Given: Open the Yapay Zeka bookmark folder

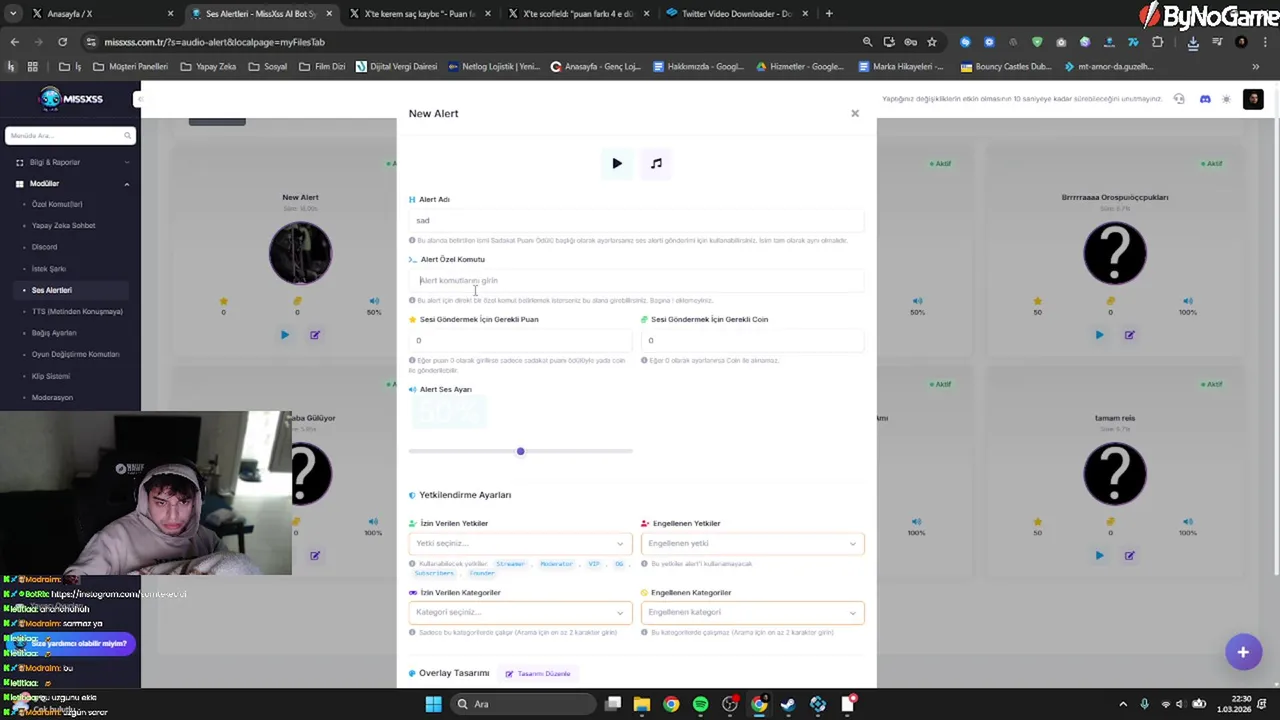Looking at the screenshot, I should (x=208, y=67).
